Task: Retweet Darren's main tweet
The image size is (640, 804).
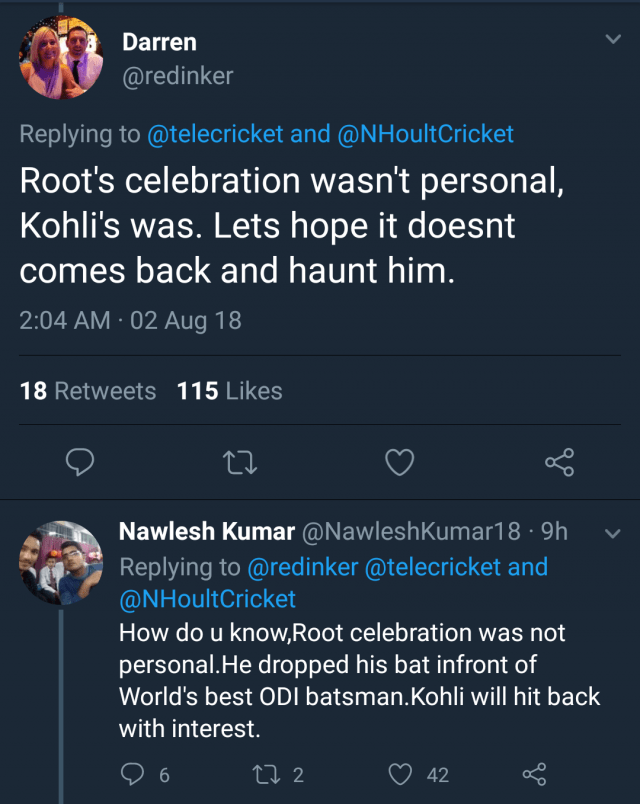Action: click(241, 462)
